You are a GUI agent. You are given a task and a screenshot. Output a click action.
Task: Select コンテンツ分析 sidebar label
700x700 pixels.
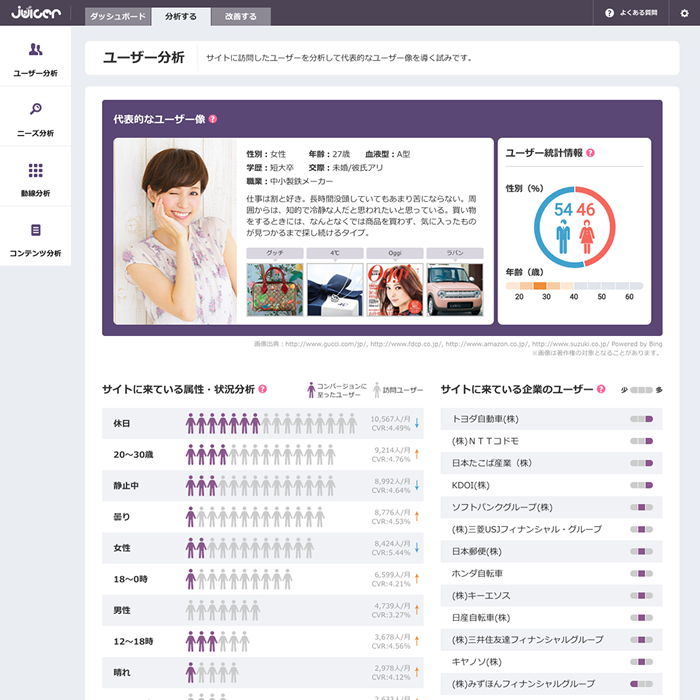[35, 253]
